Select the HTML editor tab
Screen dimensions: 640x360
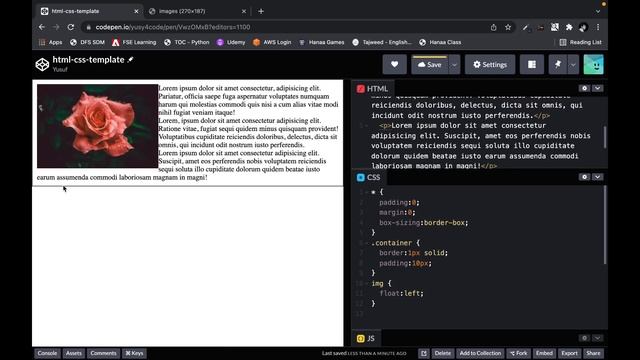[373, 89]
